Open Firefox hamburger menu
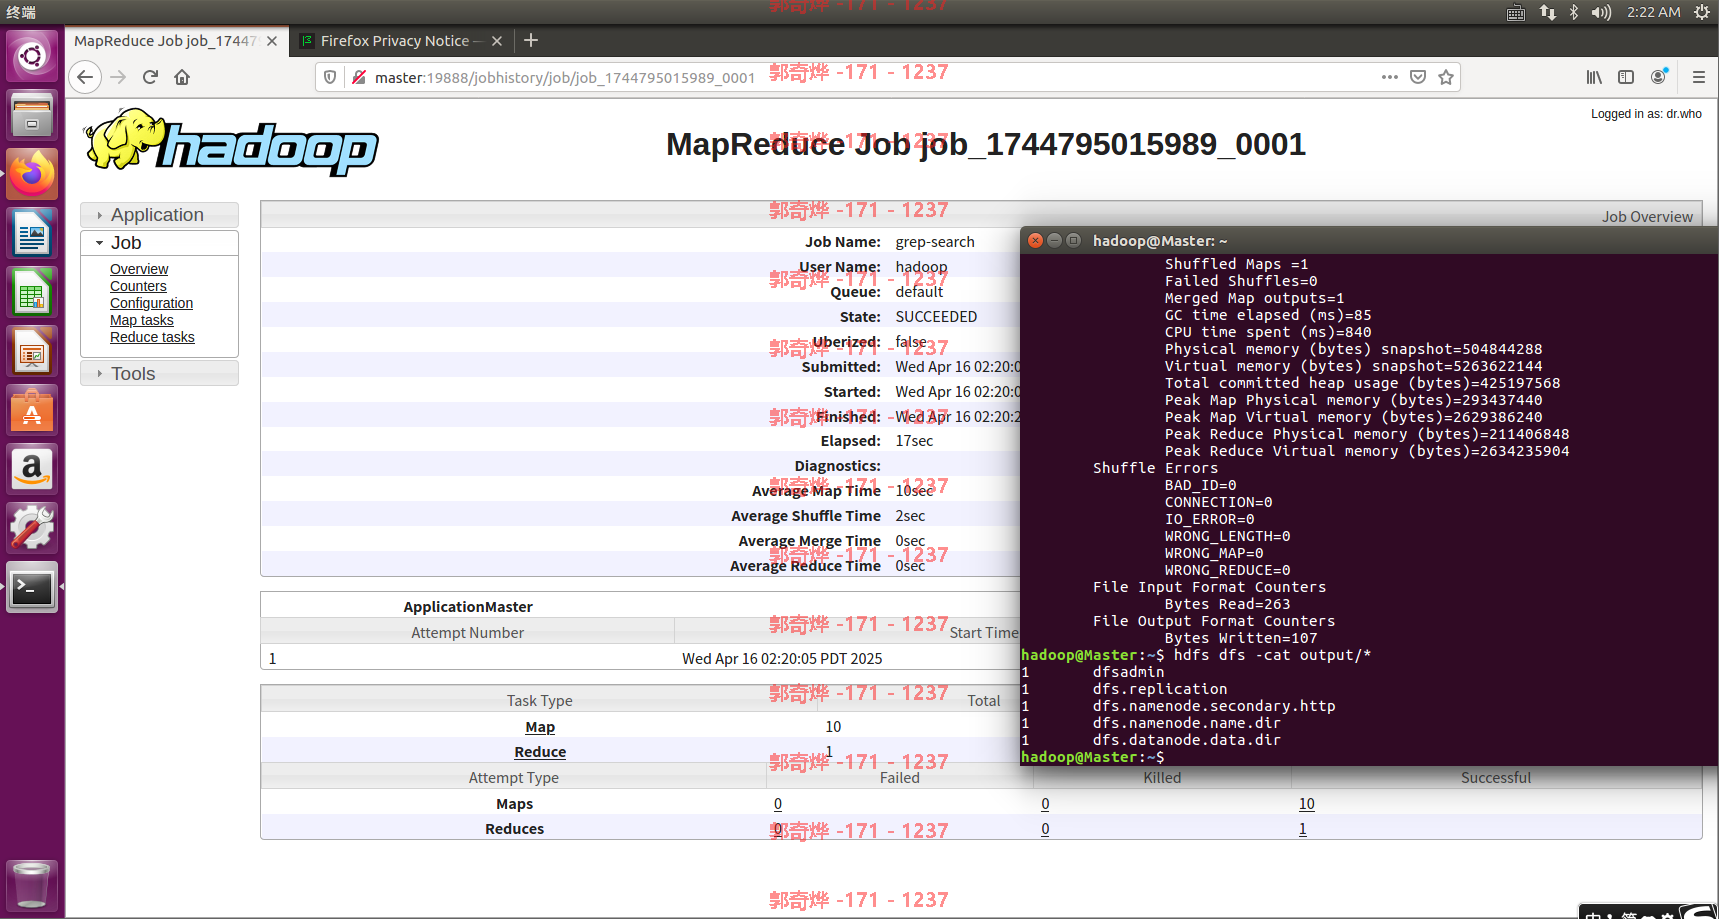Screen dimensions: 1719x919 point(1698,77)
